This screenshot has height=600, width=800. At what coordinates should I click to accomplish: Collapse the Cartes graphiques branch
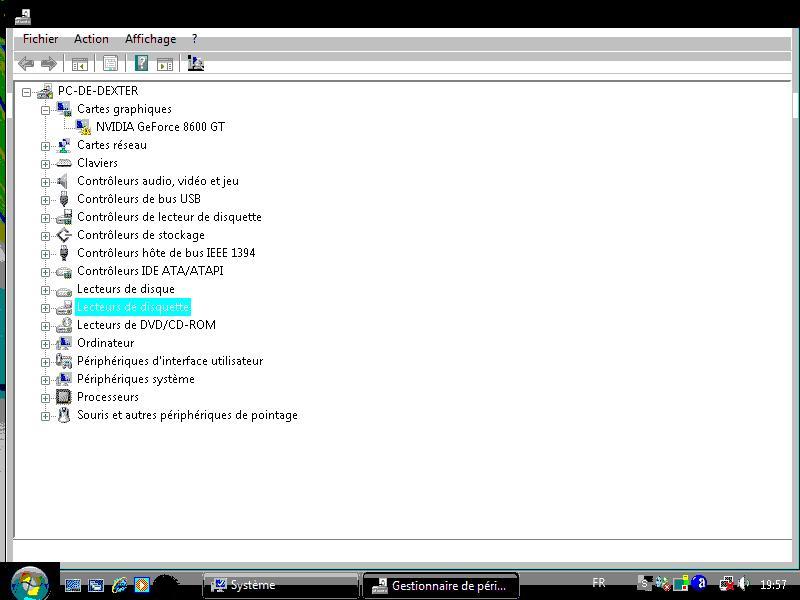point(45,110)
